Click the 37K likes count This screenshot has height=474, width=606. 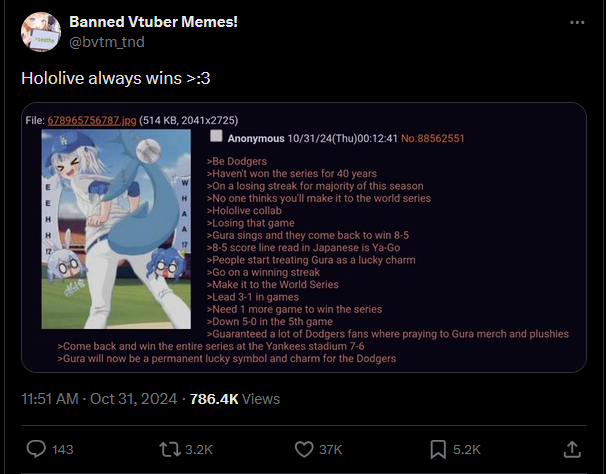(x=331, y=450)
